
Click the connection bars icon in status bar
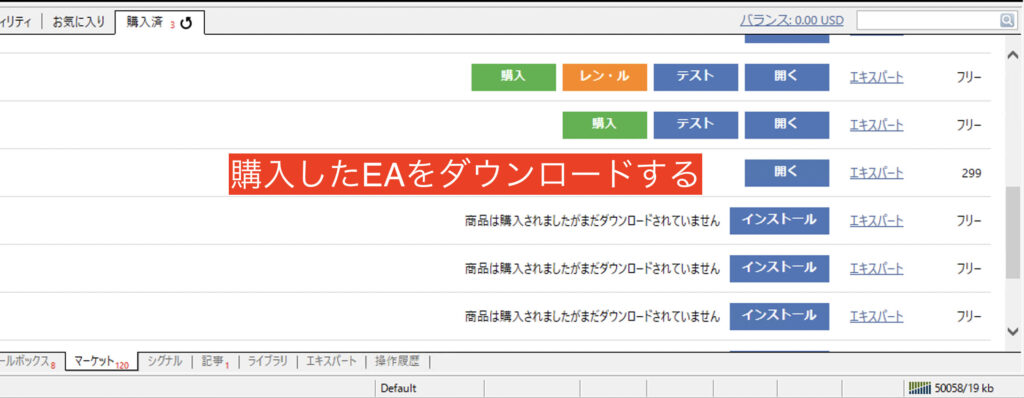(x=920, y=388)
